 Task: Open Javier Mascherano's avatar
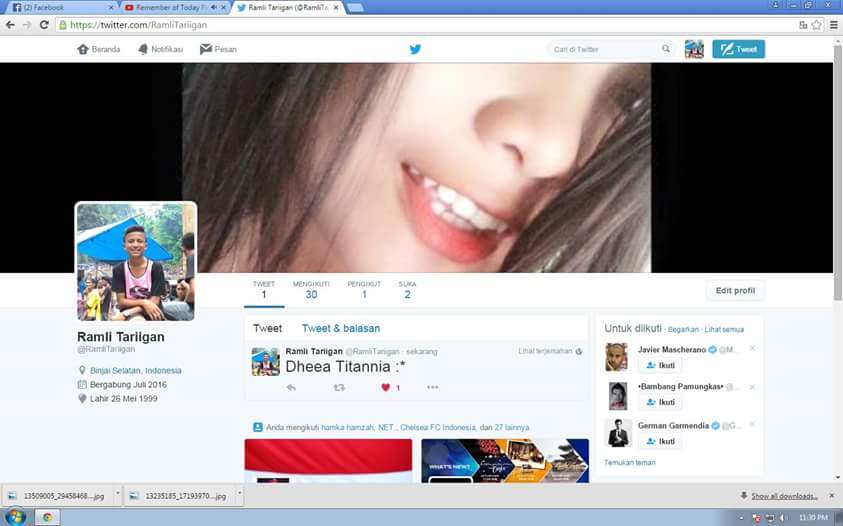(x=616, y=357)
